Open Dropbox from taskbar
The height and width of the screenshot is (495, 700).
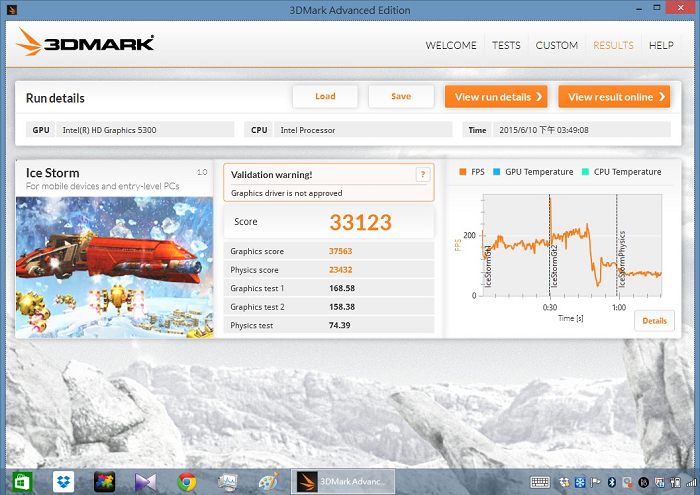click(x=63, y=483)
